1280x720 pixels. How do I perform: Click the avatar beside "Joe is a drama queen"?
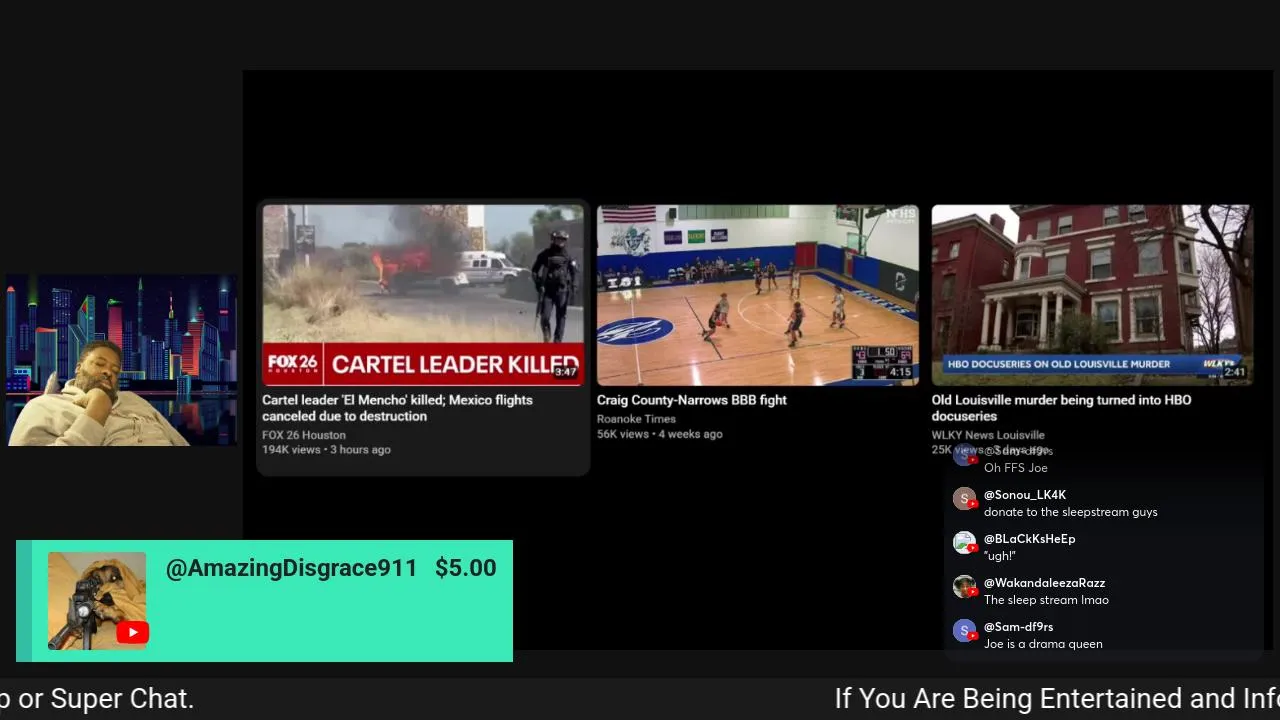coord(964,630)
